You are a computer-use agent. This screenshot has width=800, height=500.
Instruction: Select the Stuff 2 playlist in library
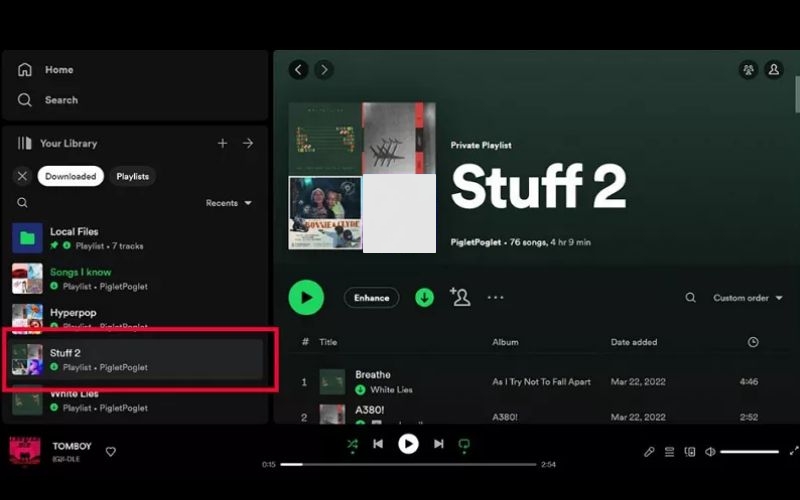pos(135,359)
